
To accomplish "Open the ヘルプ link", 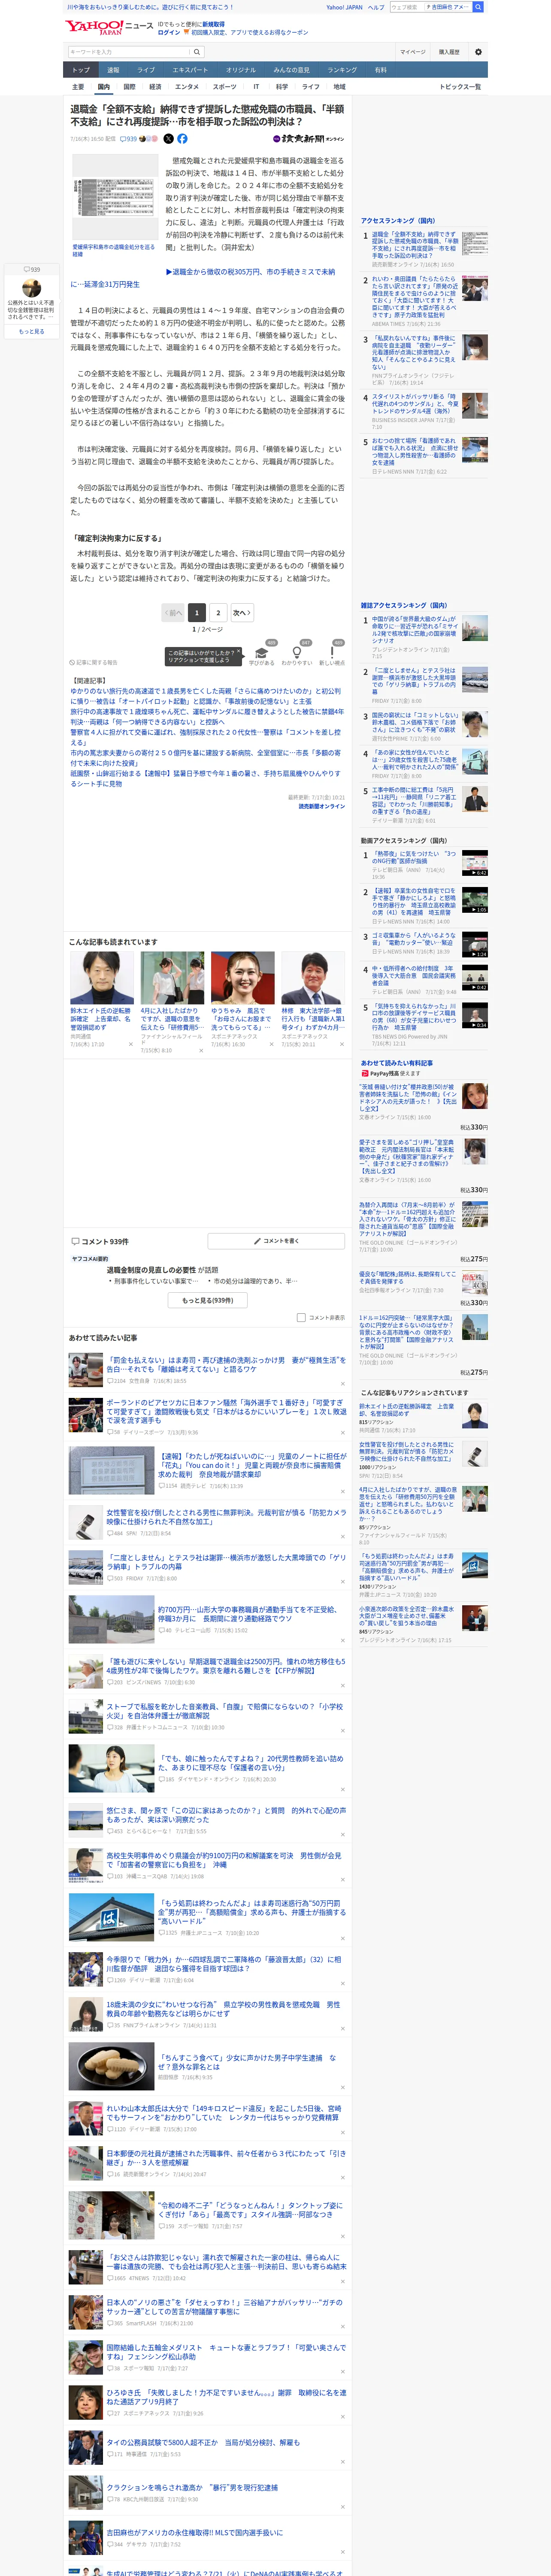I will click(x=376, y=7).
